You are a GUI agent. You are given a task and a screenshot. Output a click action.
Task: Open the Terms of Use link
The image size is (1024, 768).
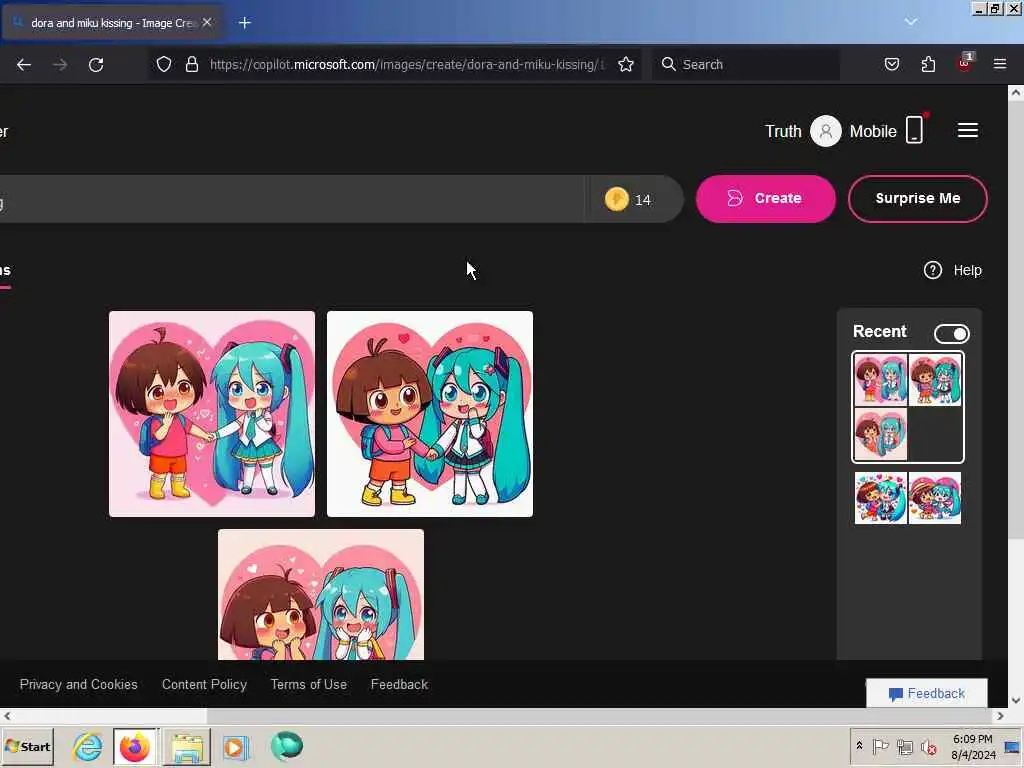[x=308, y=684]
